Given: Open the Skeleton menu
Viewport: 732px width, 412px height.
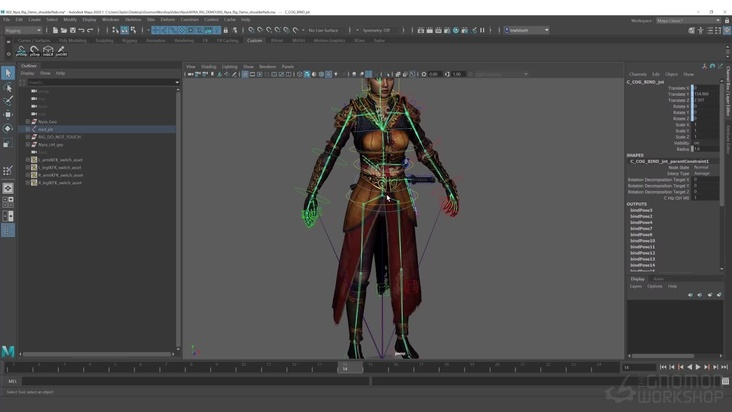Looking at the screenshot, I should pyautogui.click(x=133, y=20).
